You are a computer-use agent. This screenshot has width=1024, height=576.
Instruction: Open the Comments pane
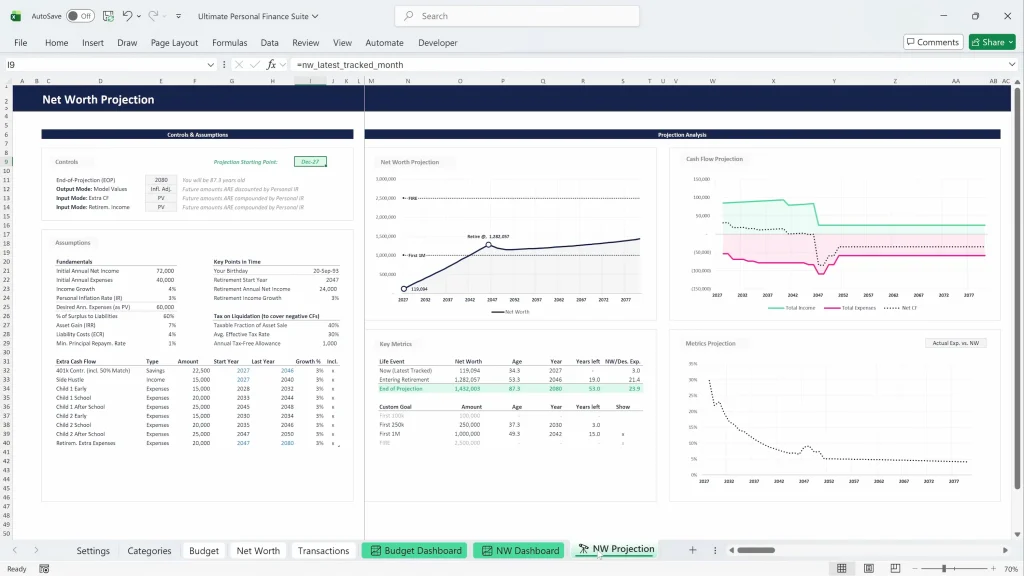[932, 42]
